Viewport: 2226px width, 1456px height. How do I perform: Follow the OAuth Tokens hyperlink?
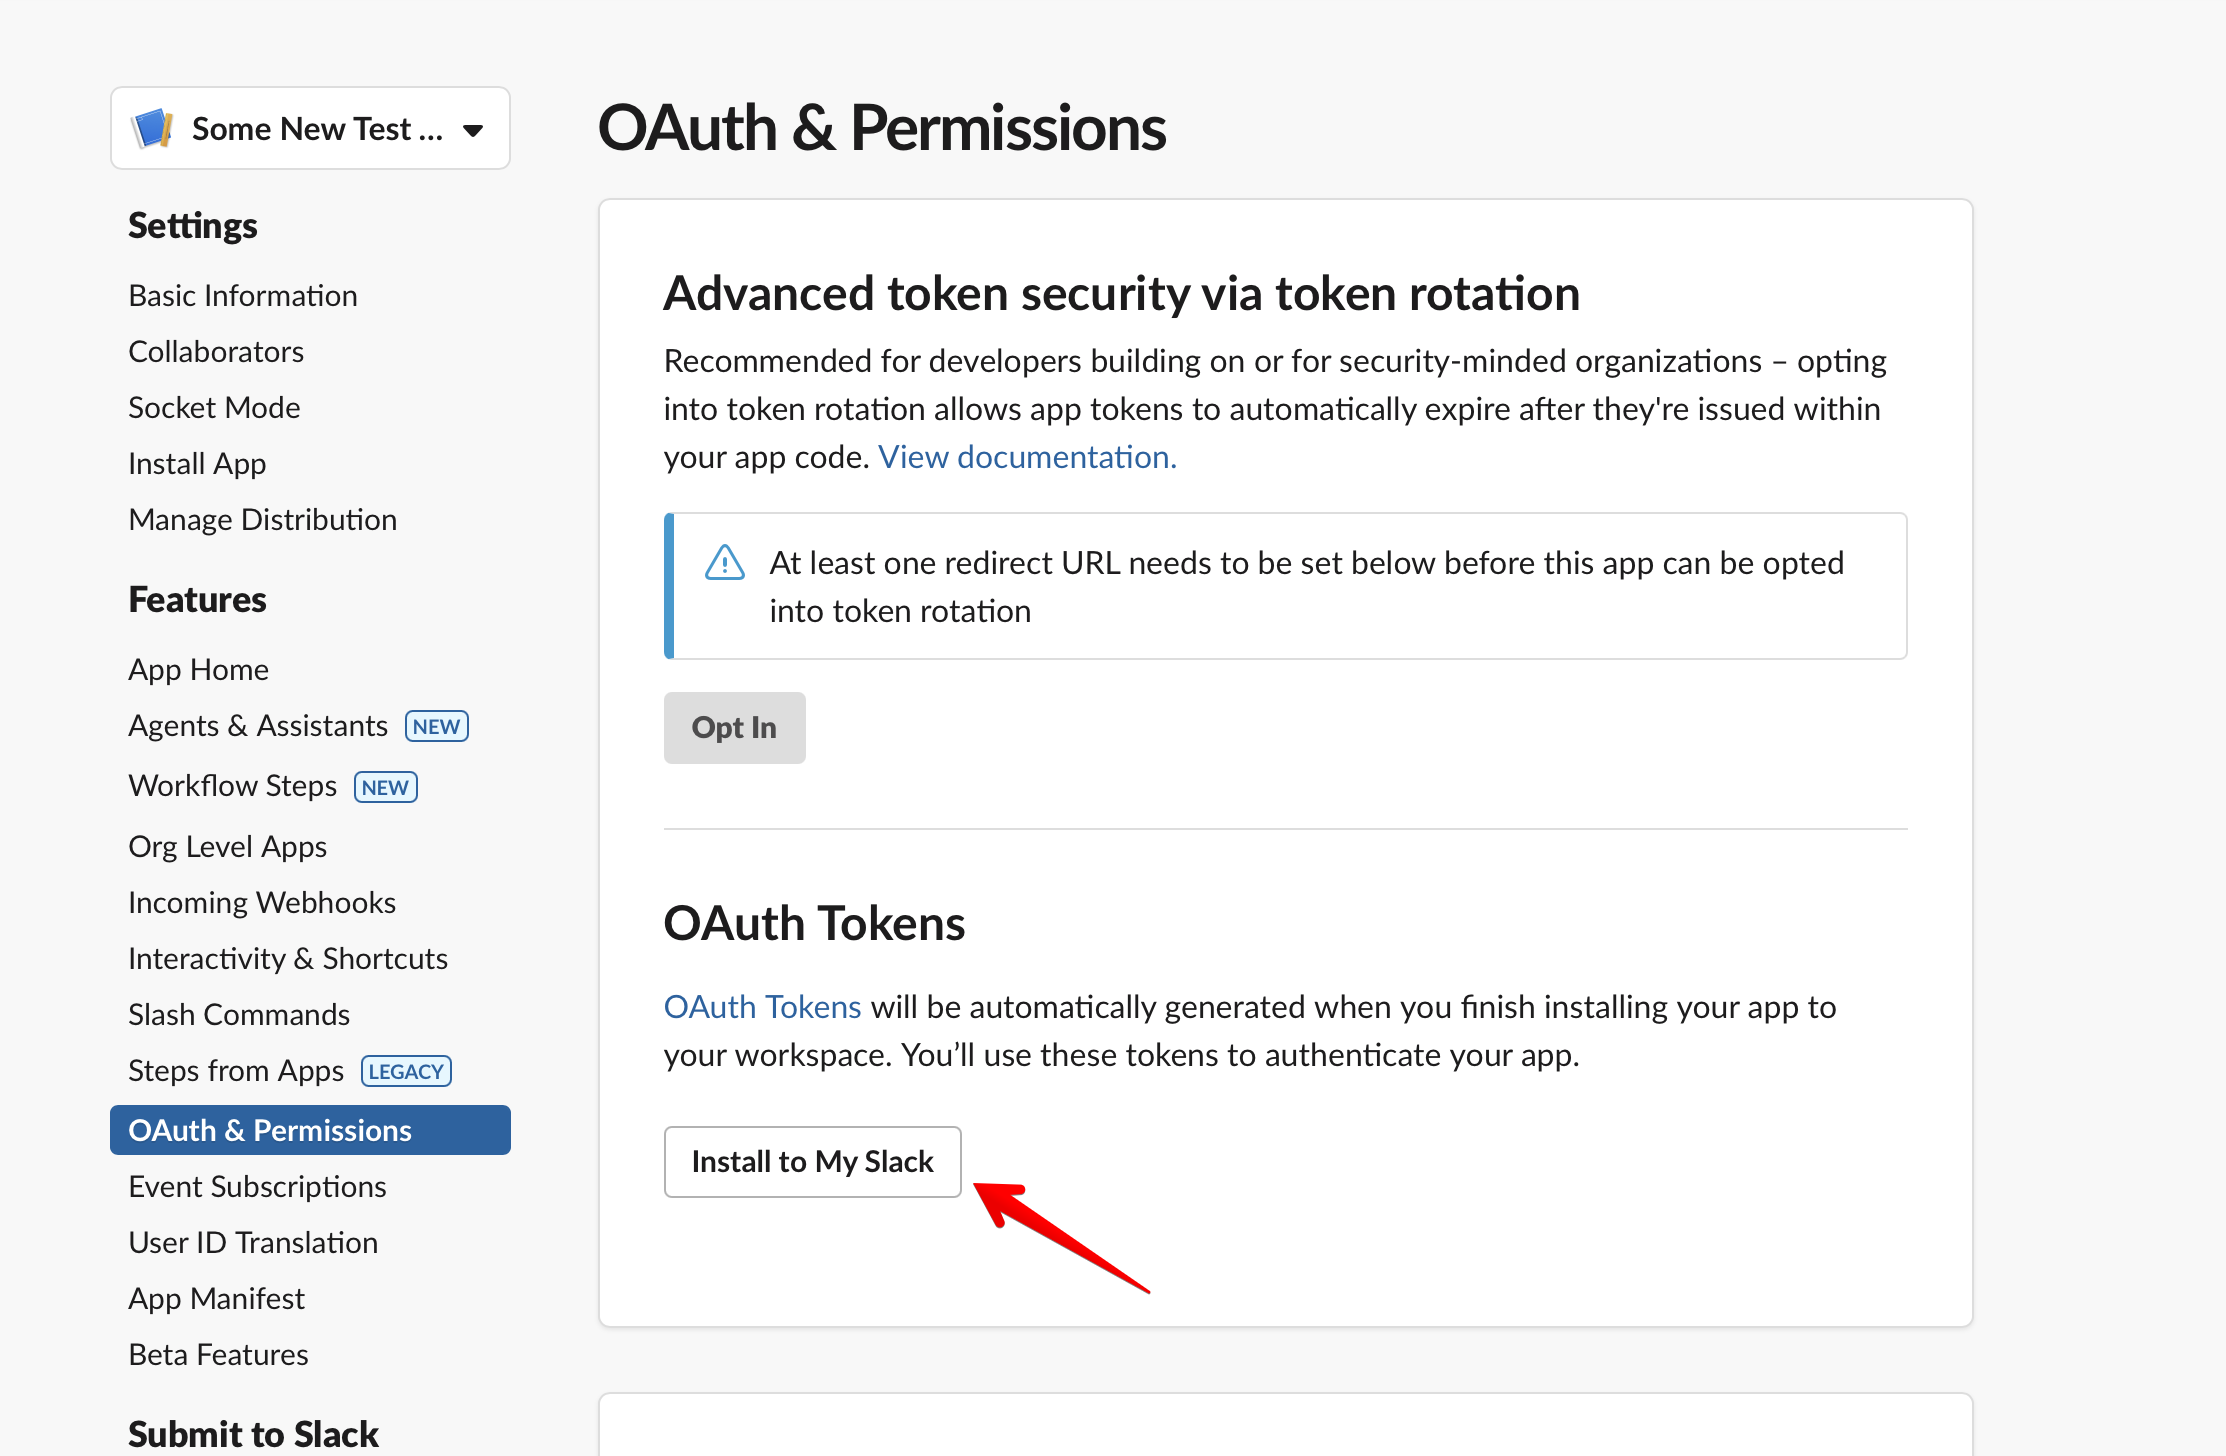pyautogui.click(x=762, y=1007)
